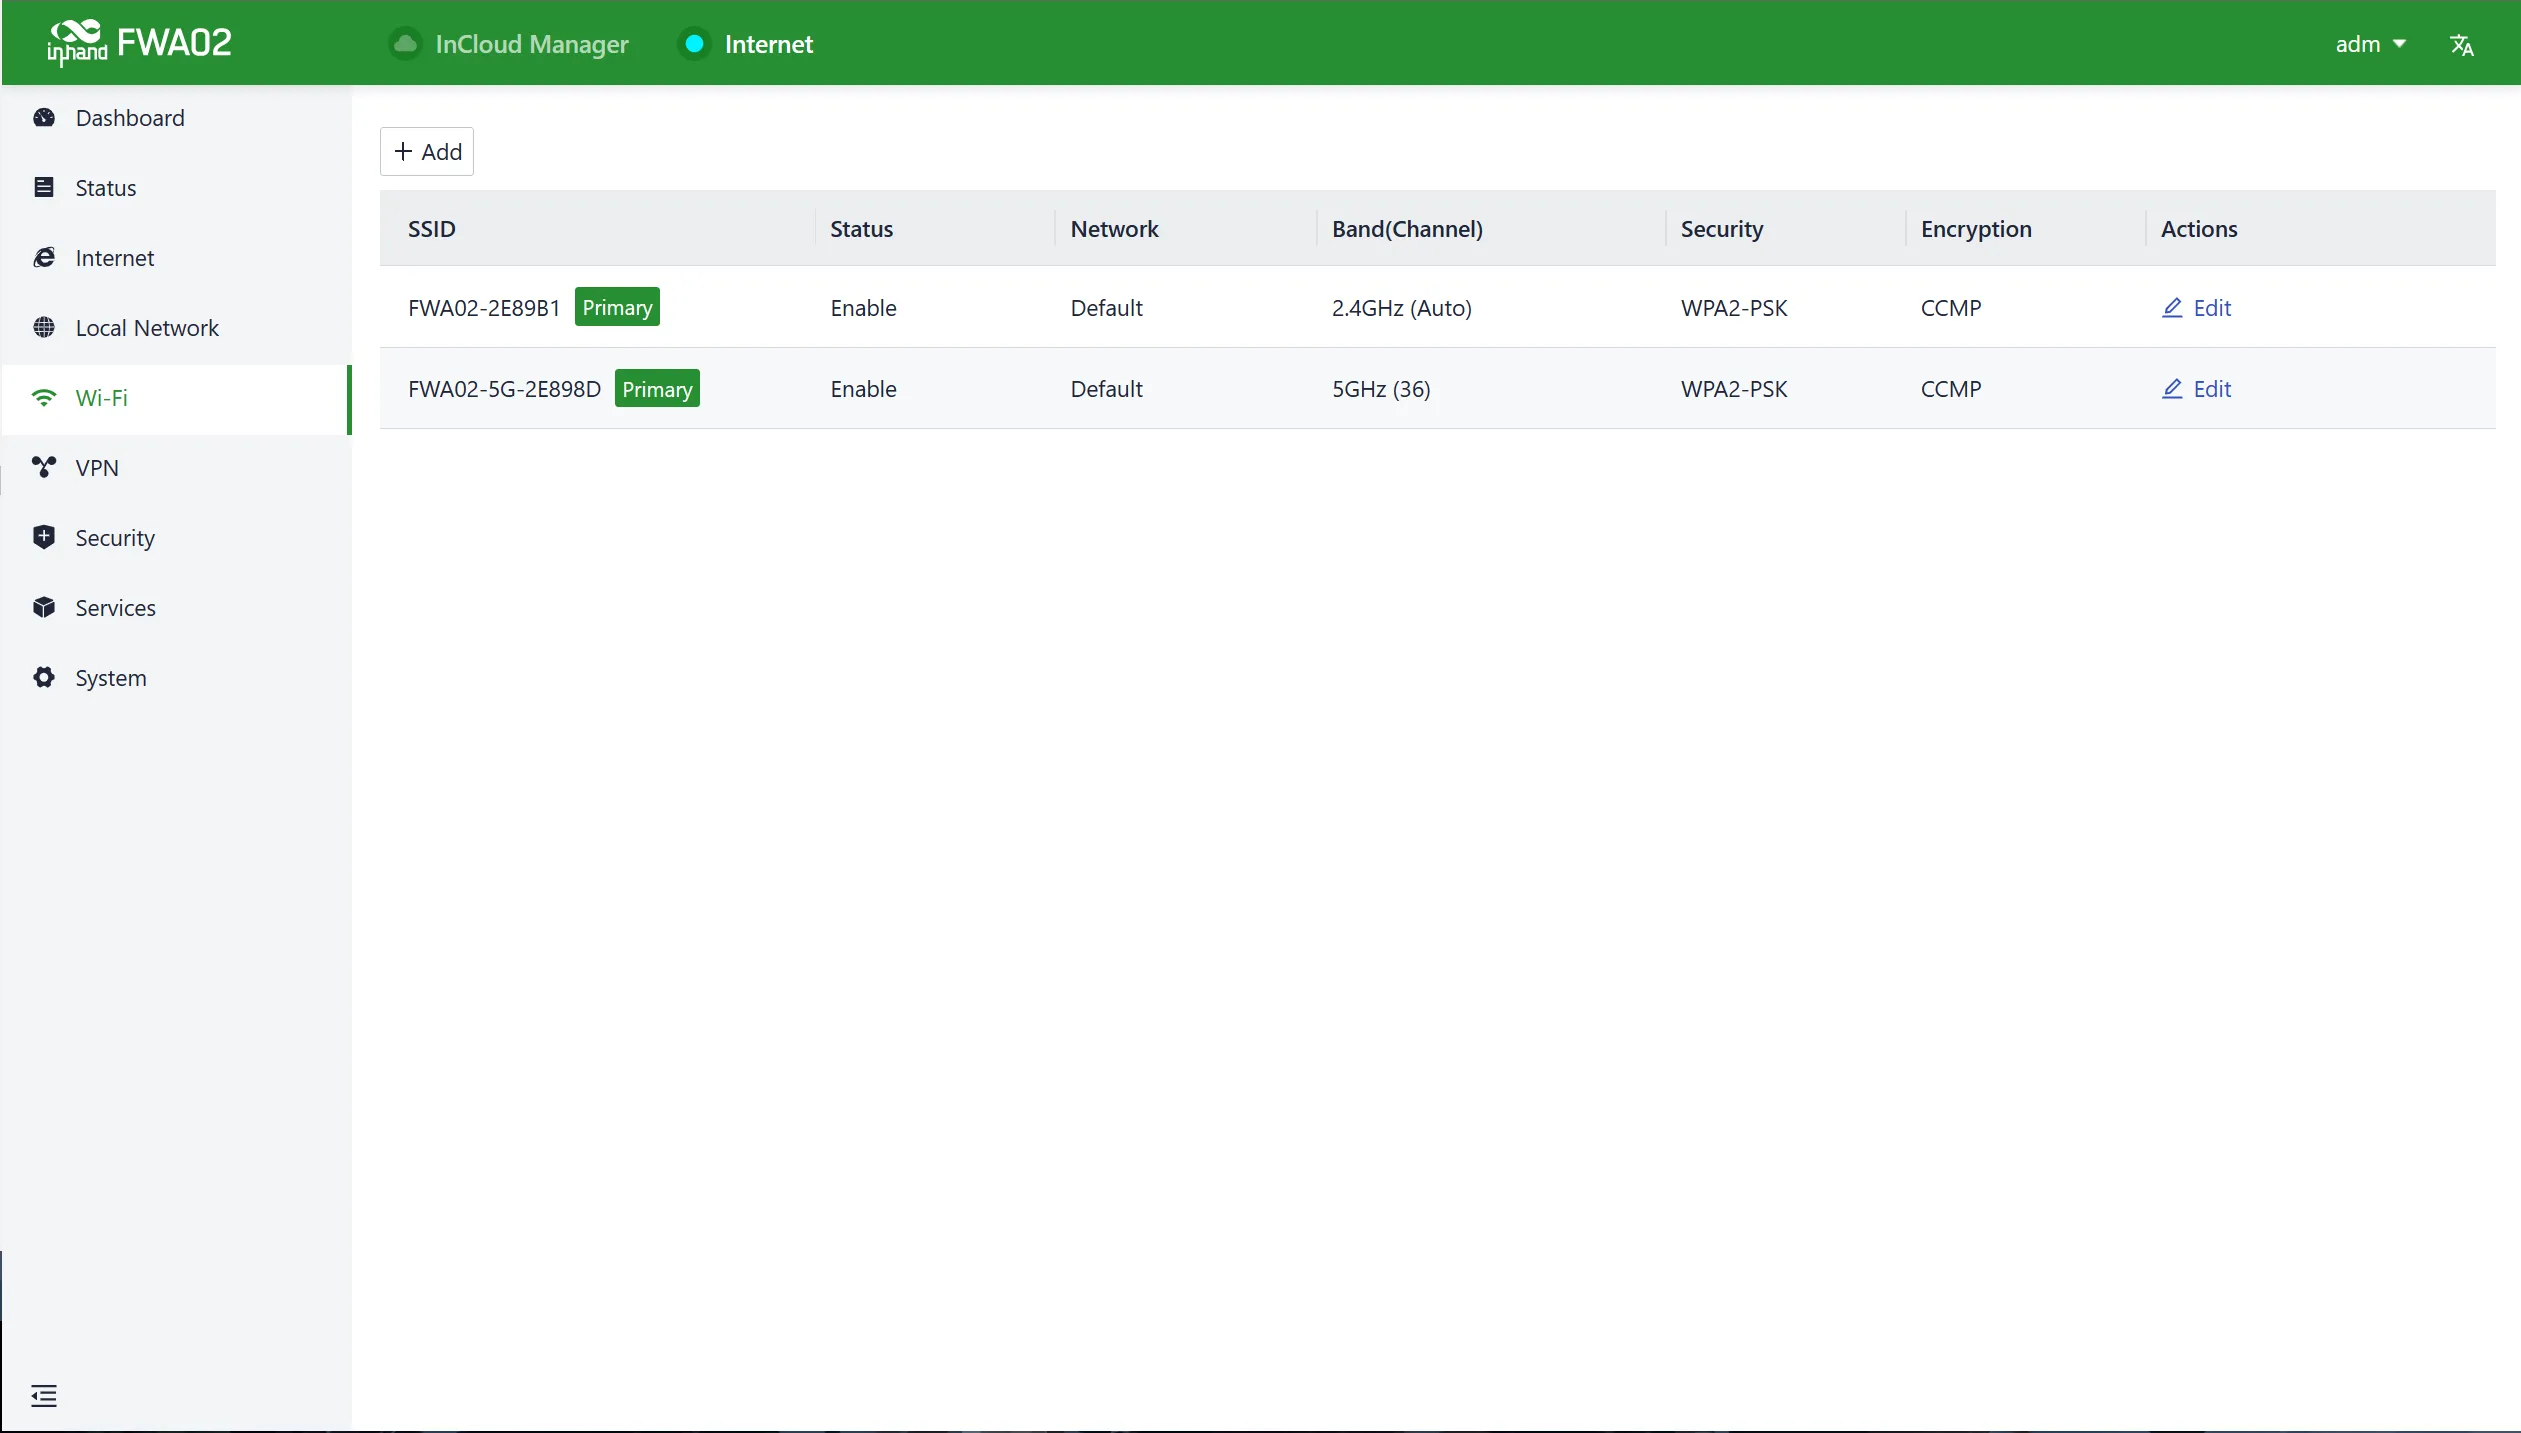Click the InHand FWA02 logo

(139, 43)
